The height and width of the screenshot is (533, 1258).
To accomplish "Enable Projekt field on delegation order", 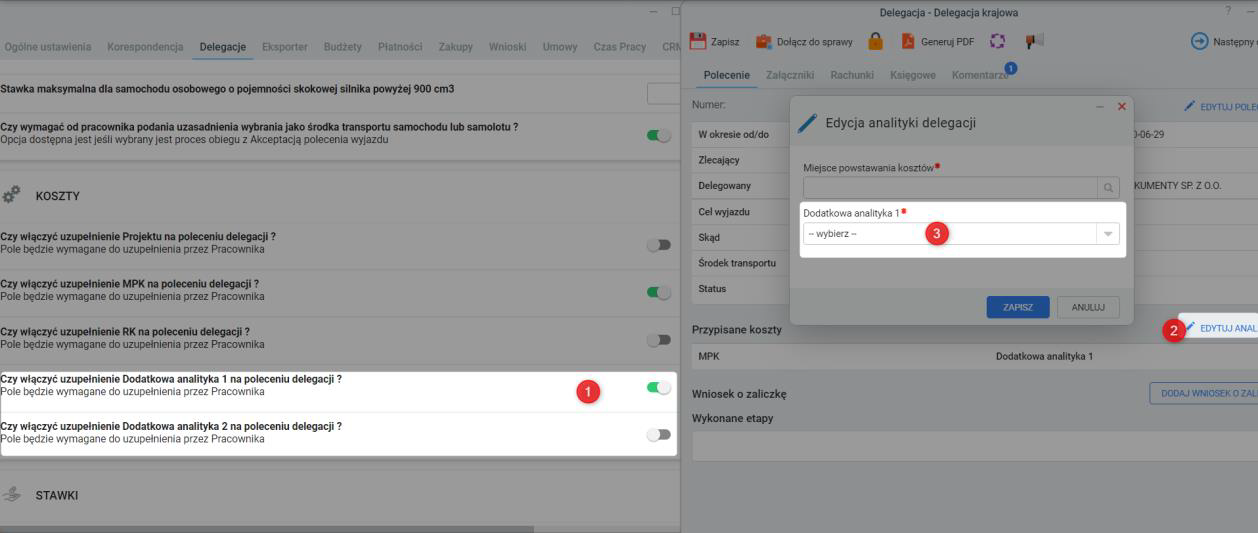I will click(x=659, y=244).
